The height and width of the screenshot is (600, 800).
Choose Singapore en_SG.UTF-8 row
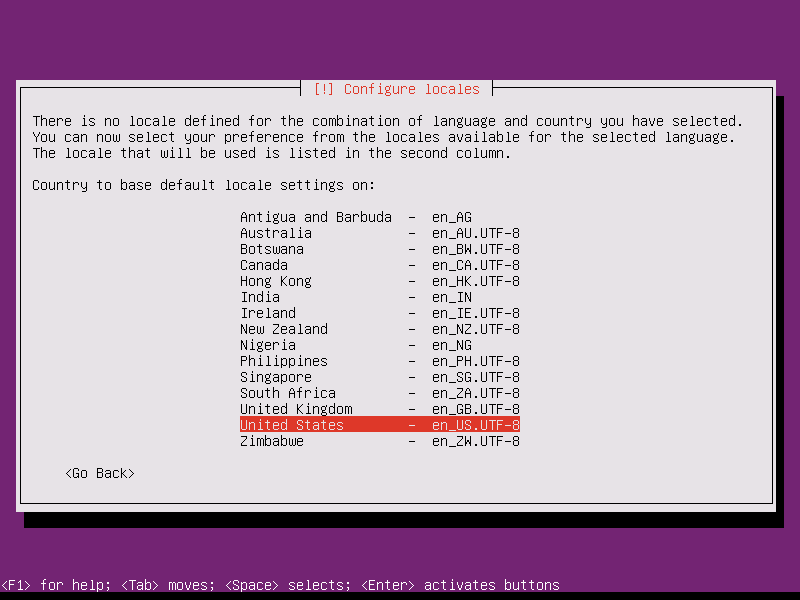[380, 377]
